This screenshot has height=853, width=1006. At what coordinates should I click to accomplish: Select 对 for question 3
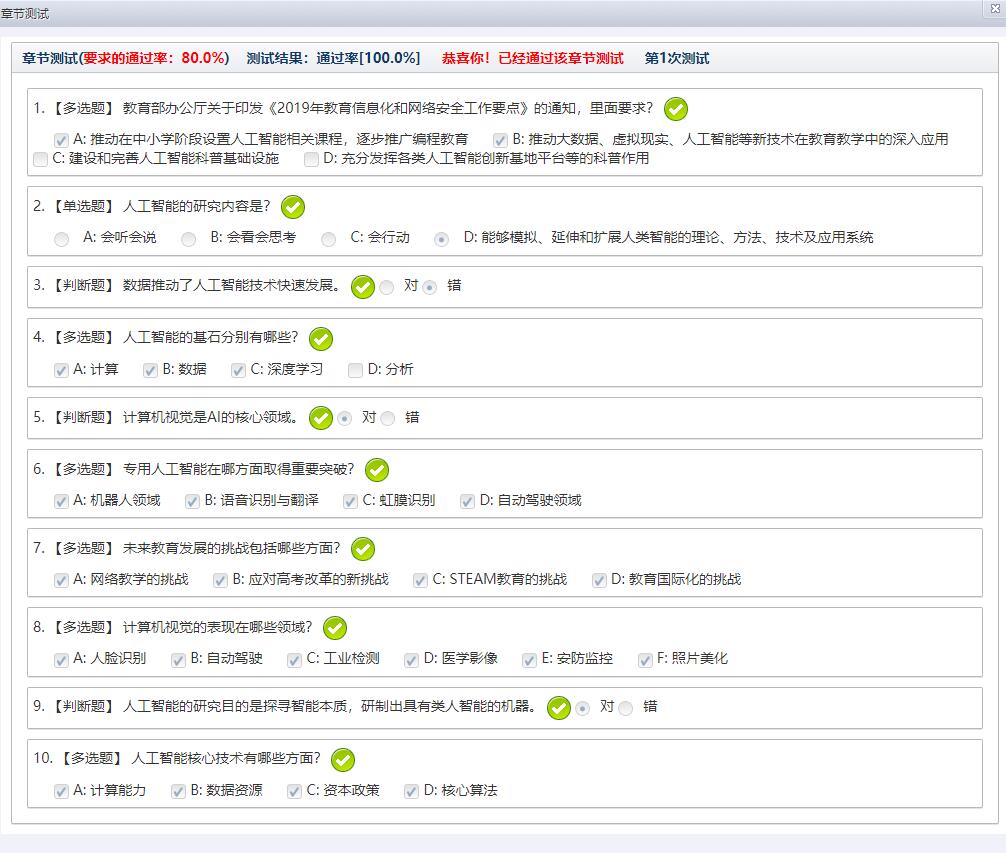(x=387, y=287)
